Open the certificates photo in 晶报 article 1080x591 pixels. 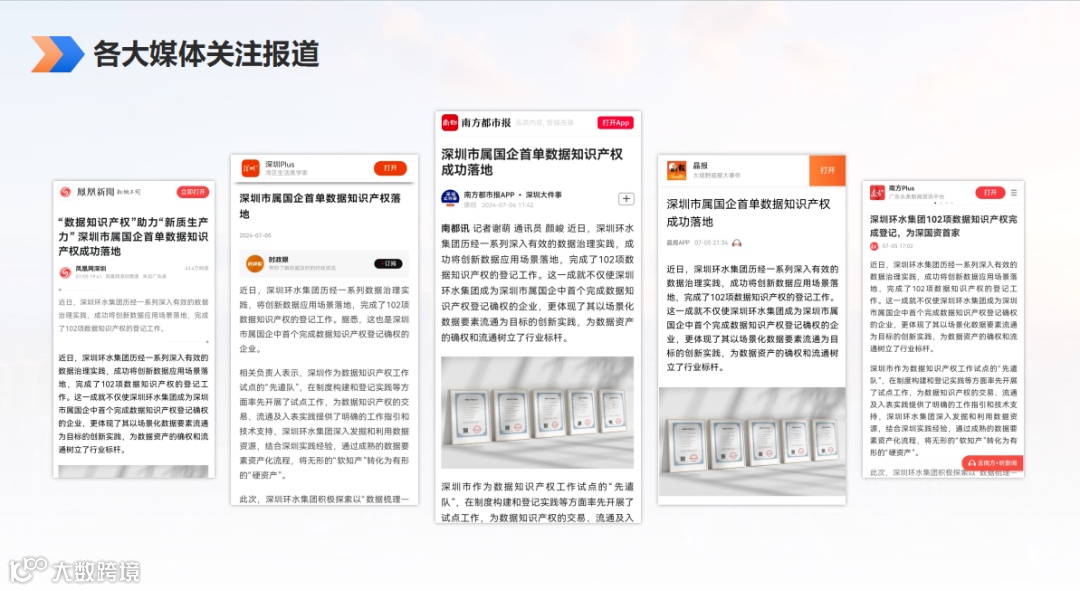pyautogui.click(x=752, y=442)
